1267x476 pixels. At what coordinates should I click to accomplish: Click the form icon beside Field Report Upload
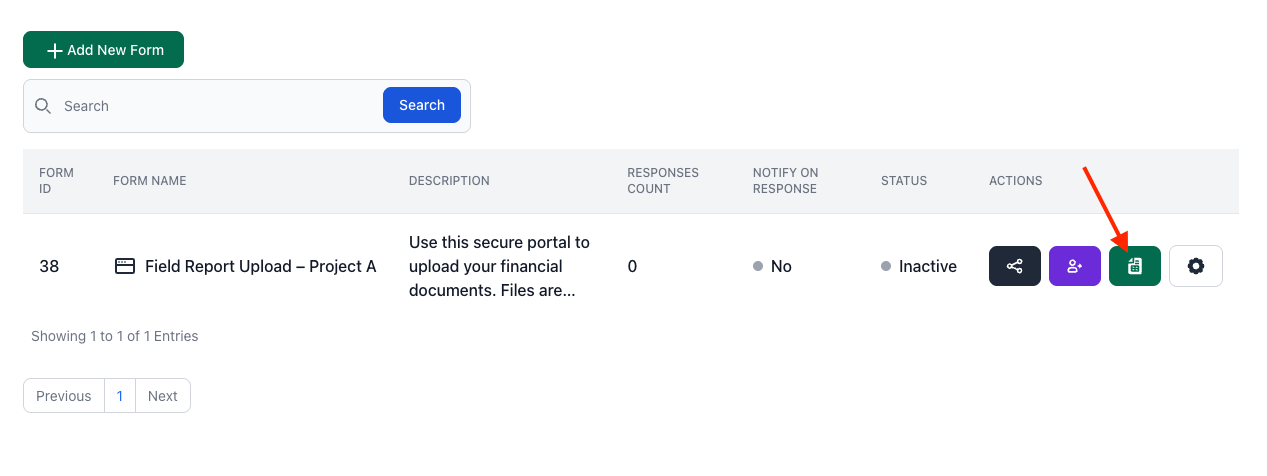pos(125,266)
